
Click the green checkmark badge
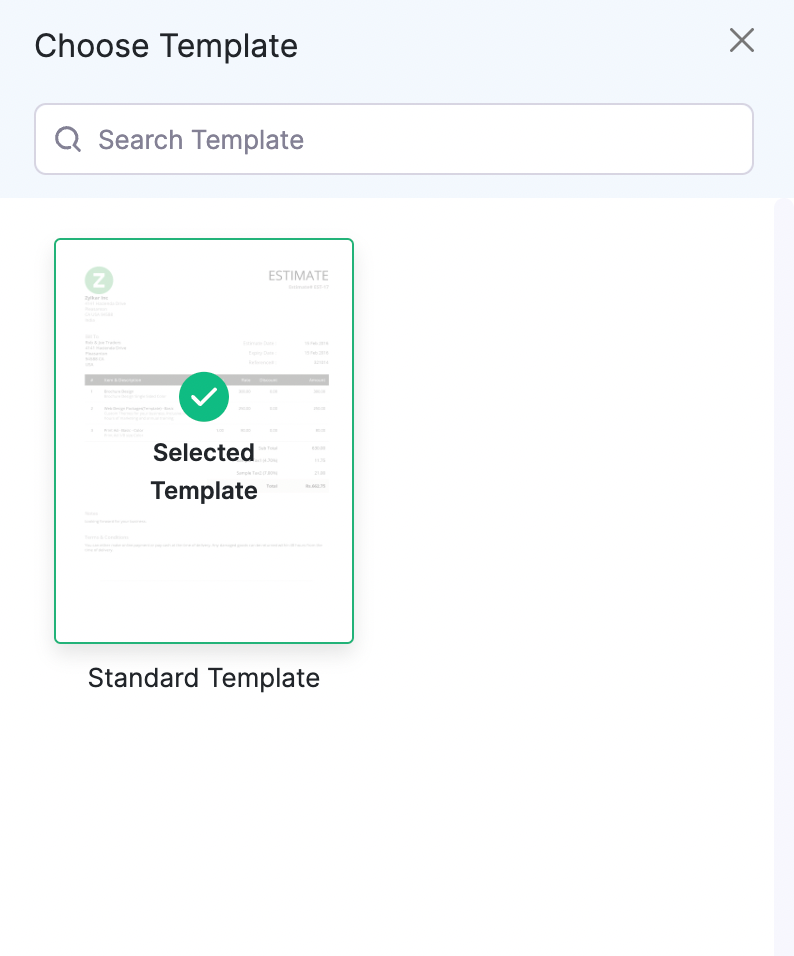pos(204,397)
